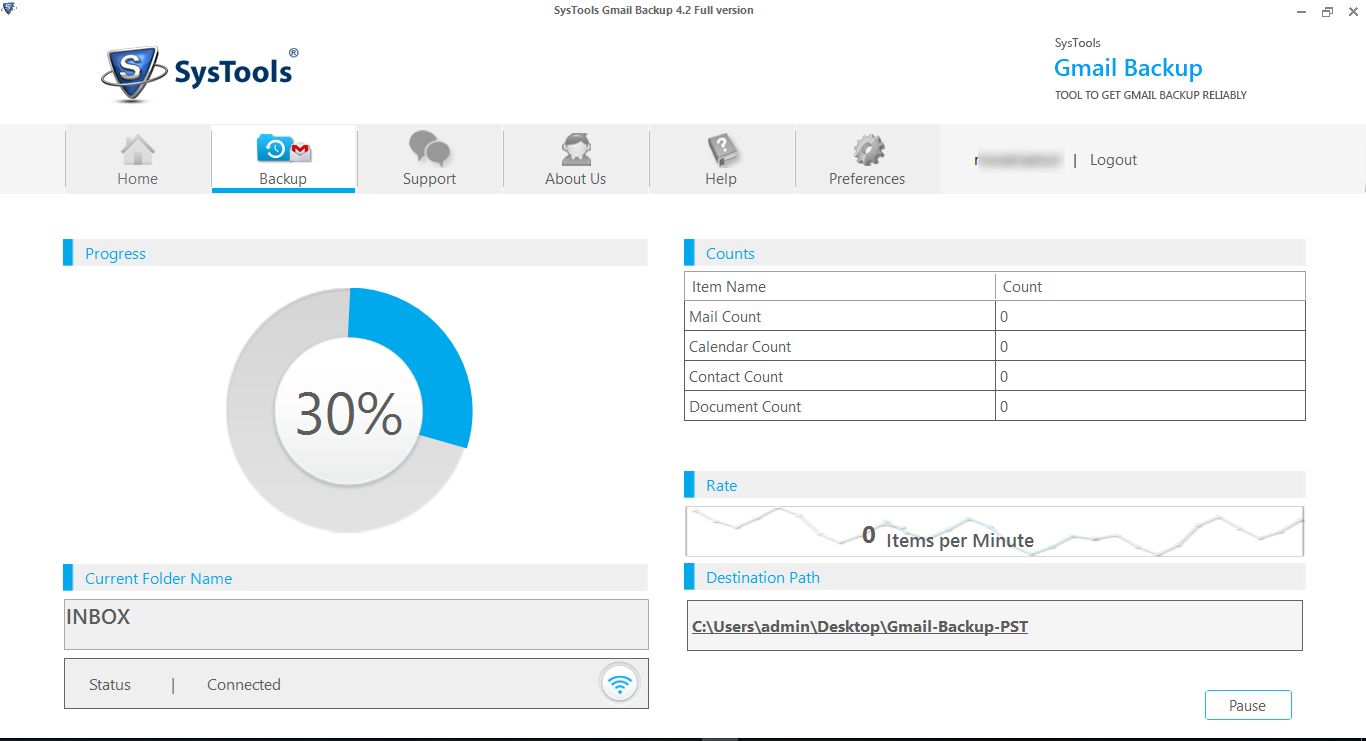The height and width of the screenshot is (741, 1366).
Task: Click the 30% progress ring
Action: pos(349,411)
